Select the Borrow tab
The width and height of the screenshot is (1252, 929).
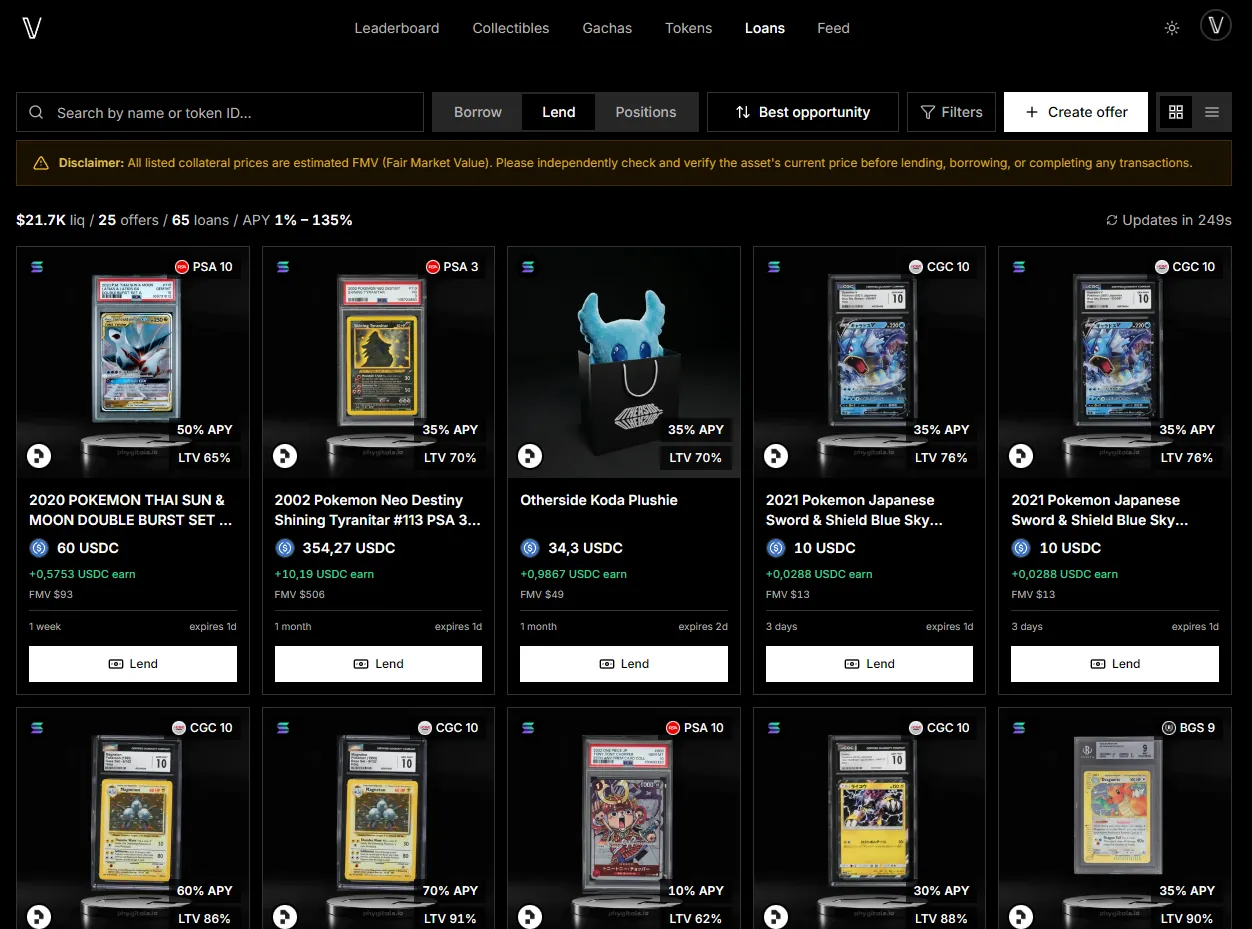point(478,112)
